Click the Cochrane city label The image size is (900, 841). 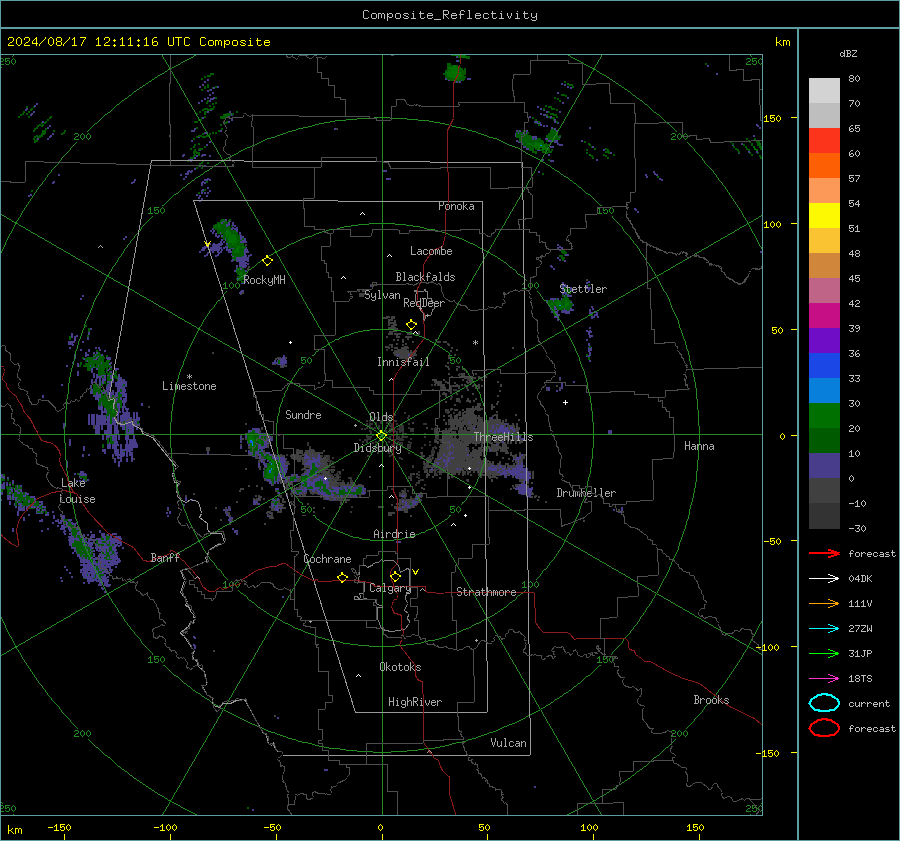point(327,559)
